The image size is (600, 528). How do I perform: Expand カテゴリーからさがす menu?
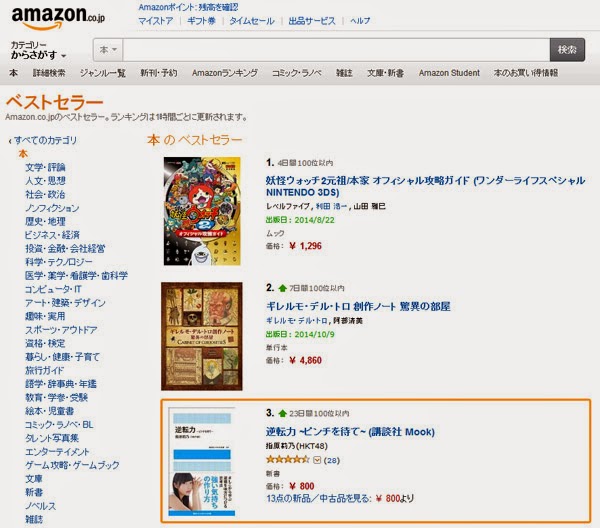(38, 51)
